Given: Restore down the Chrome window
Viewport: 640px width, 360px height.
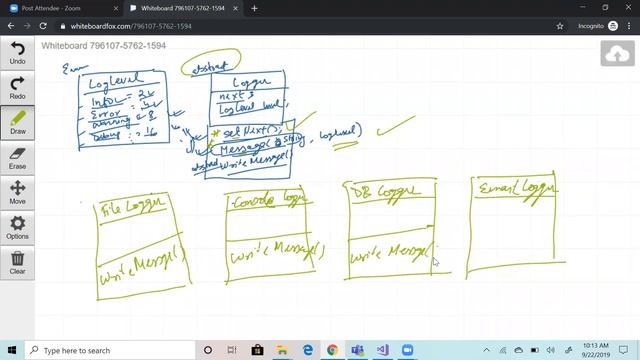Looking at the screenshot, I should click(605, 7).
